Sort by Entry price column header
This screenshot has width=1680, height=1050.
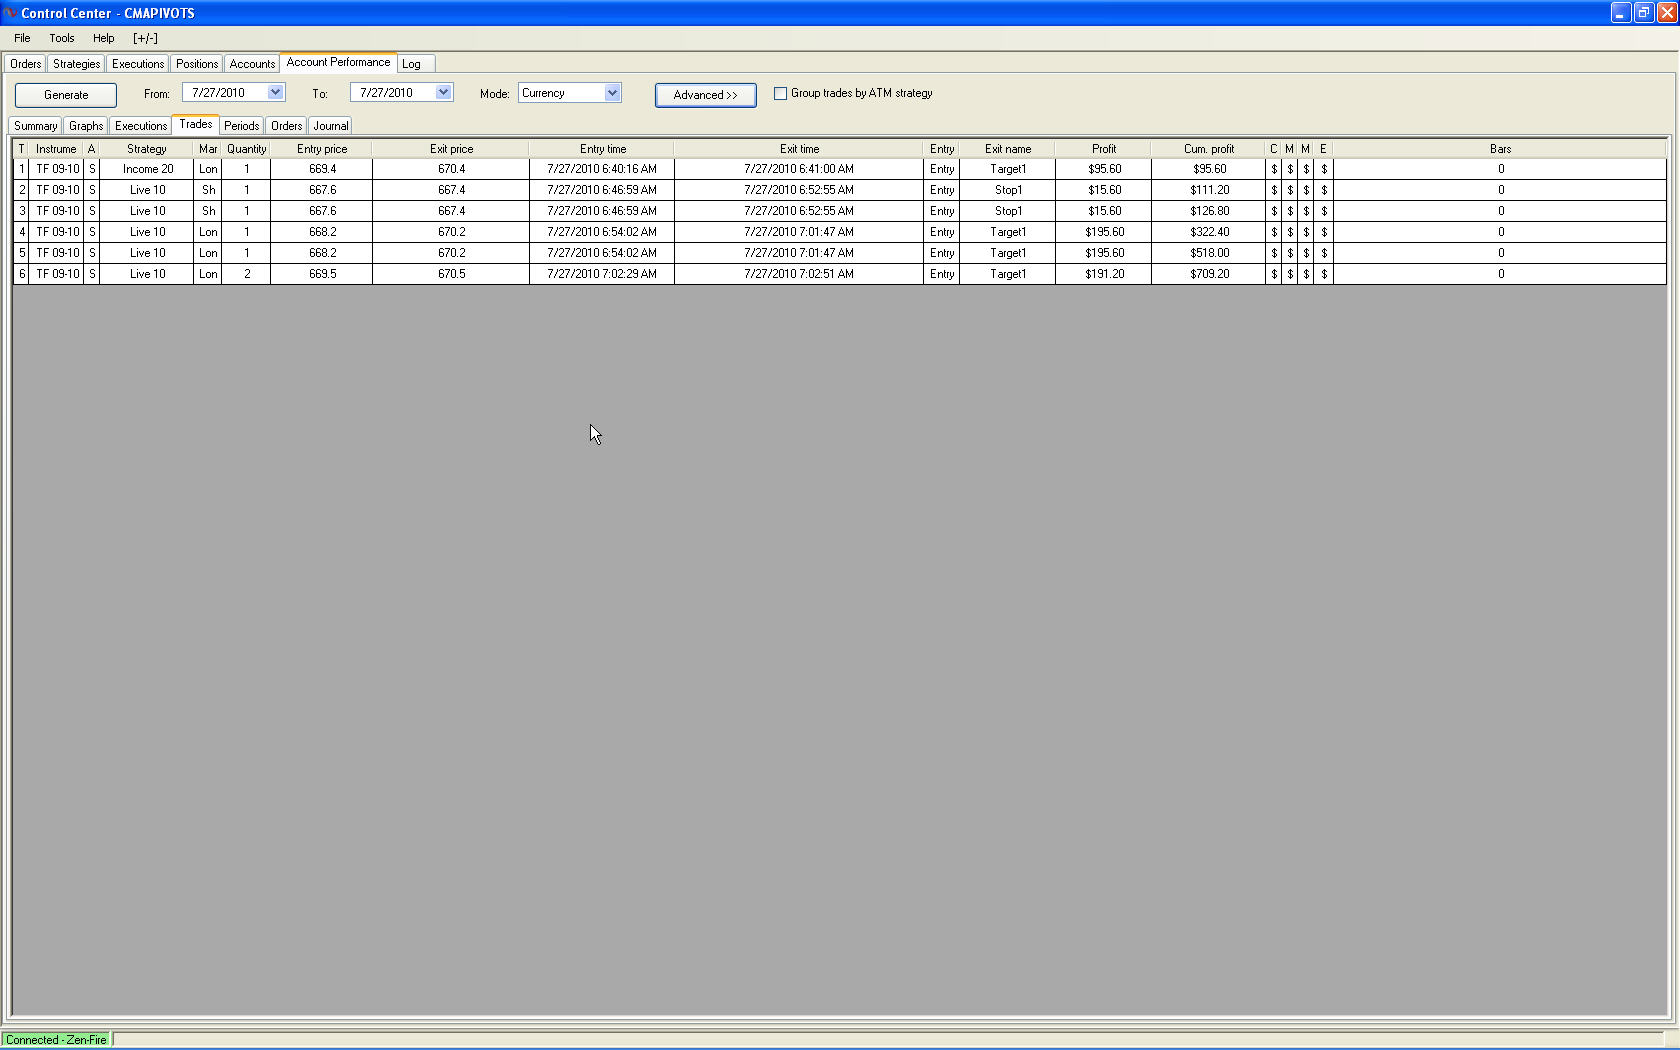coord(322,149)
